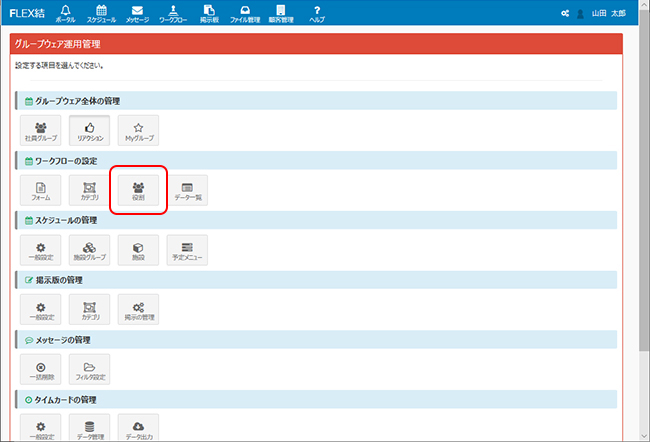Go to ワークフロー in the top bar
Viewport: 650px width, 442px height.
click(173, 13)
